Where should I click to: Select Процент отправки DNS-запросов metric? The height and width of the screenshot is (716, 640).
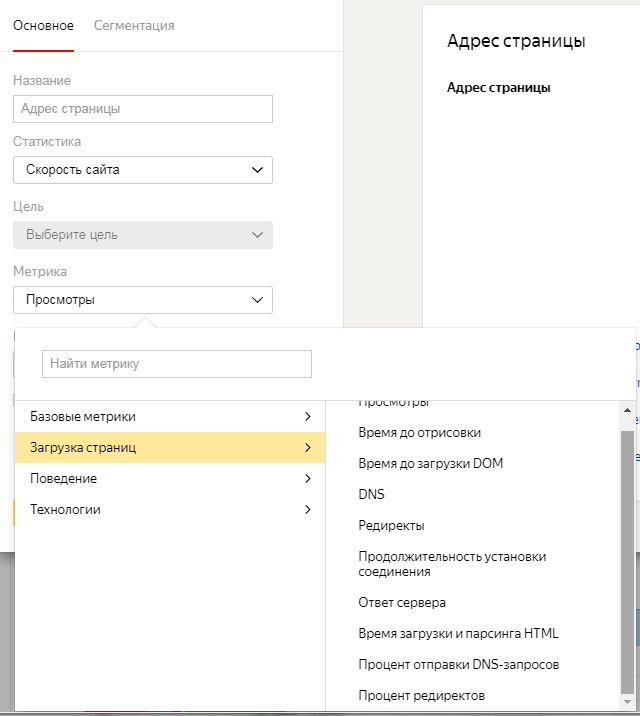pyautogui.click(x=458, y=664)
